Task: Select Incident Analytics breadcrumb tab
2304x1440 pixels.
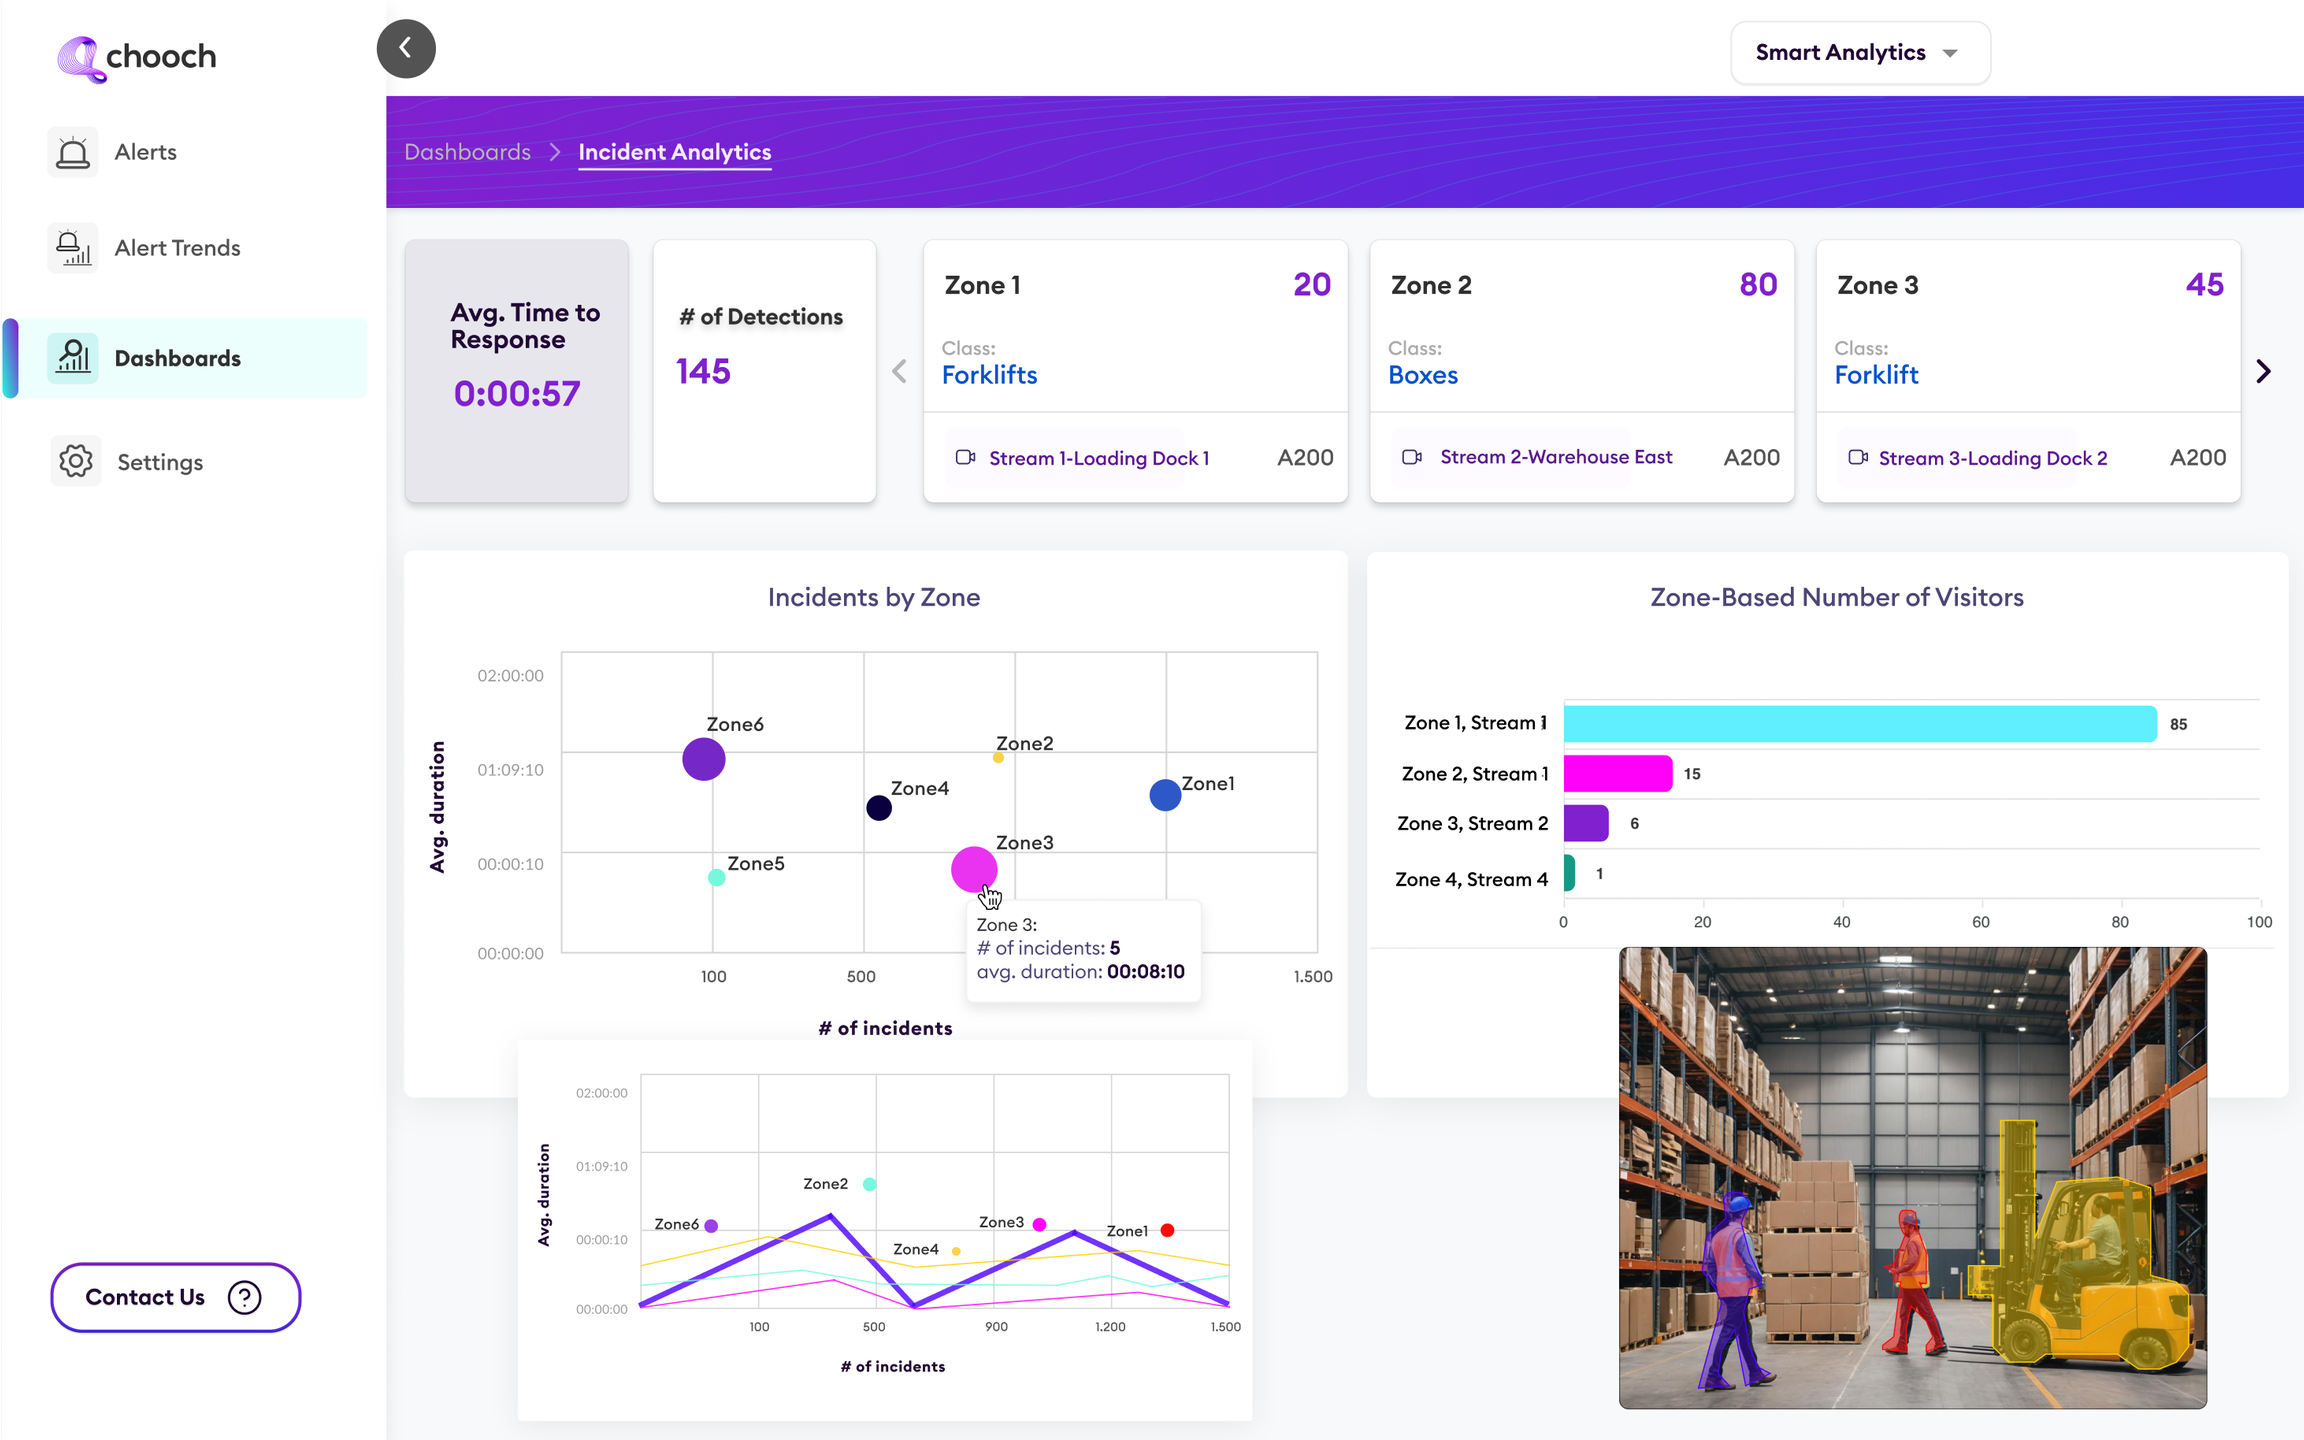Action: [674, 152]
